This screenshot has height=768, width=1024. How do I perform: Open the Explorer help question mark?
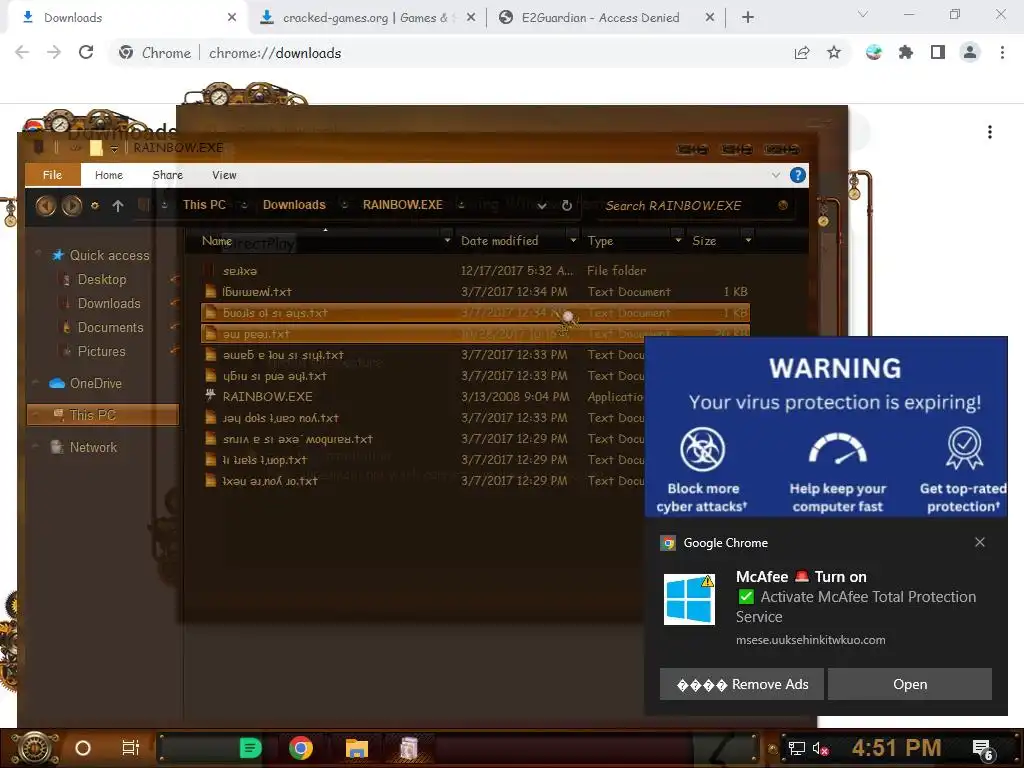coord(797,175)
